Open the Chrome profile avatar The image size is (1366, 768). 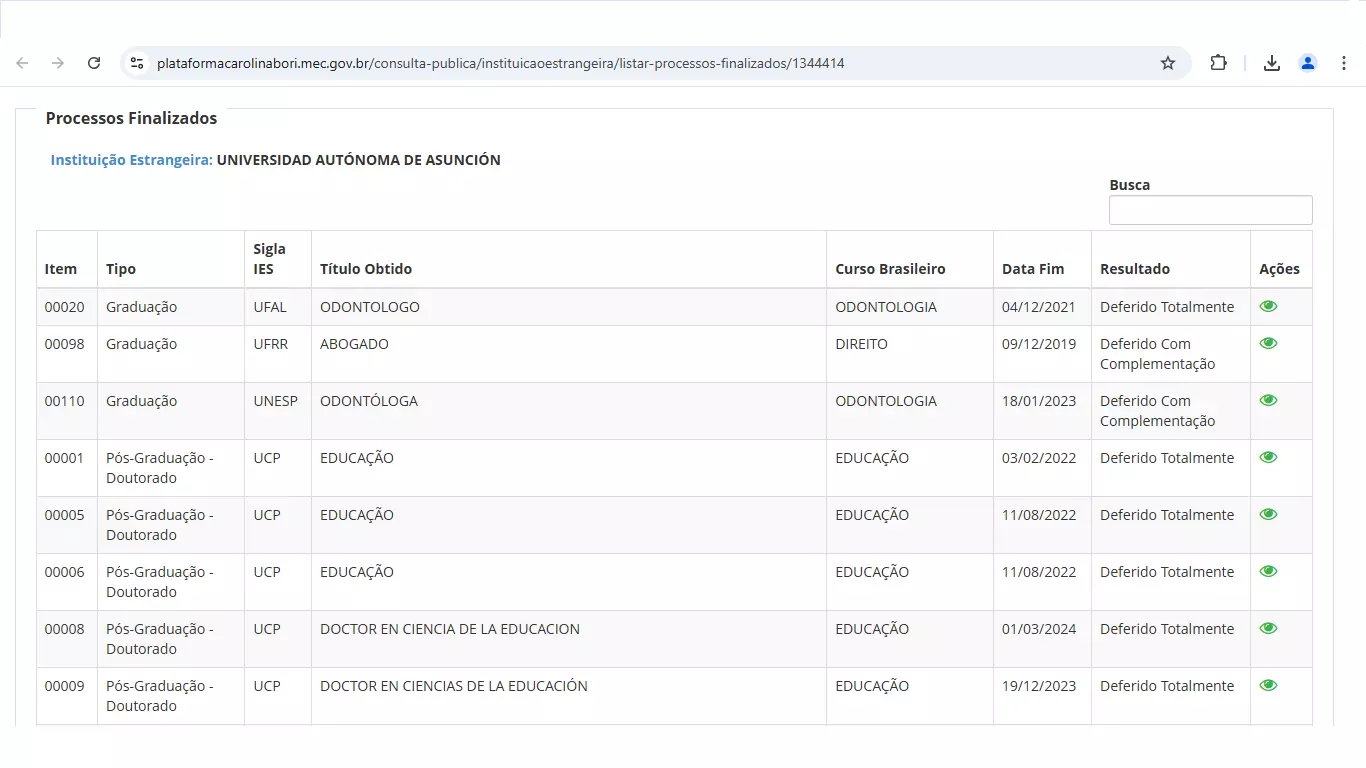[1307, 63]
